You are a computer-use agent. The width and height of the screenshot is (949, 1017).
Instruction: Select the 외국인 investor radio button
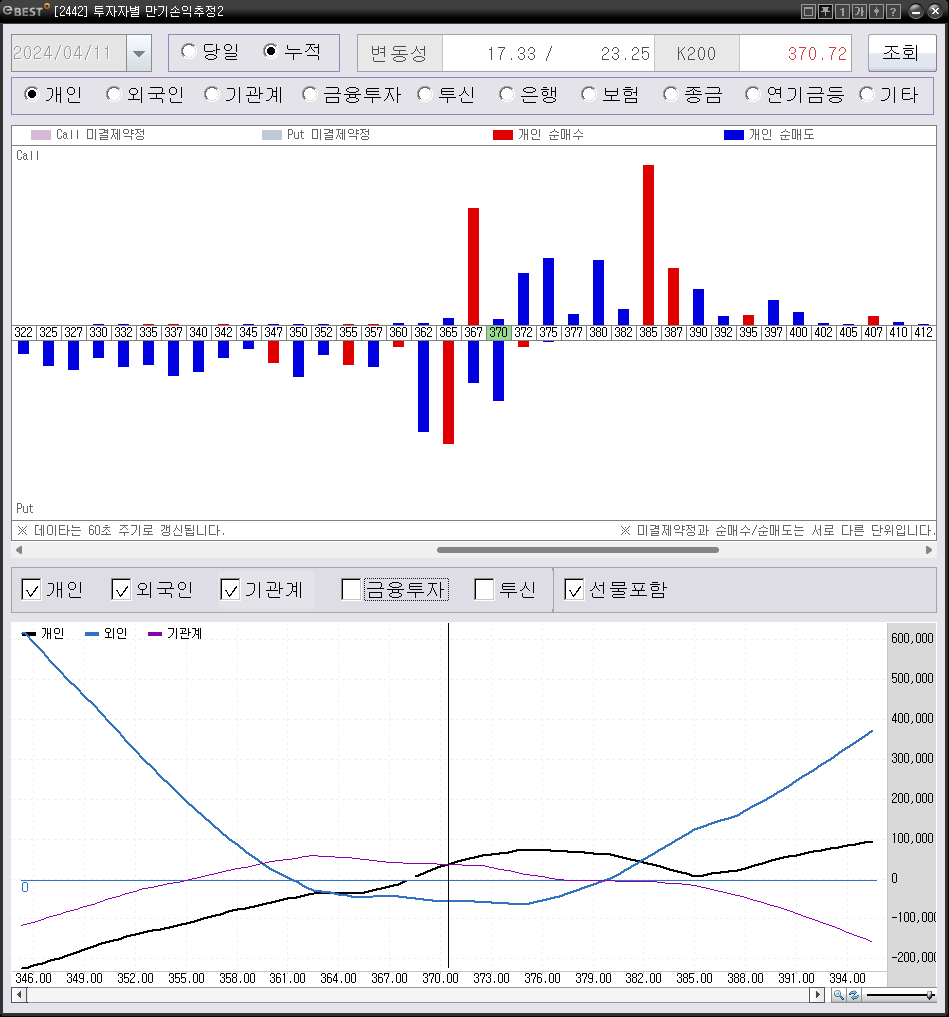point(114,95)
